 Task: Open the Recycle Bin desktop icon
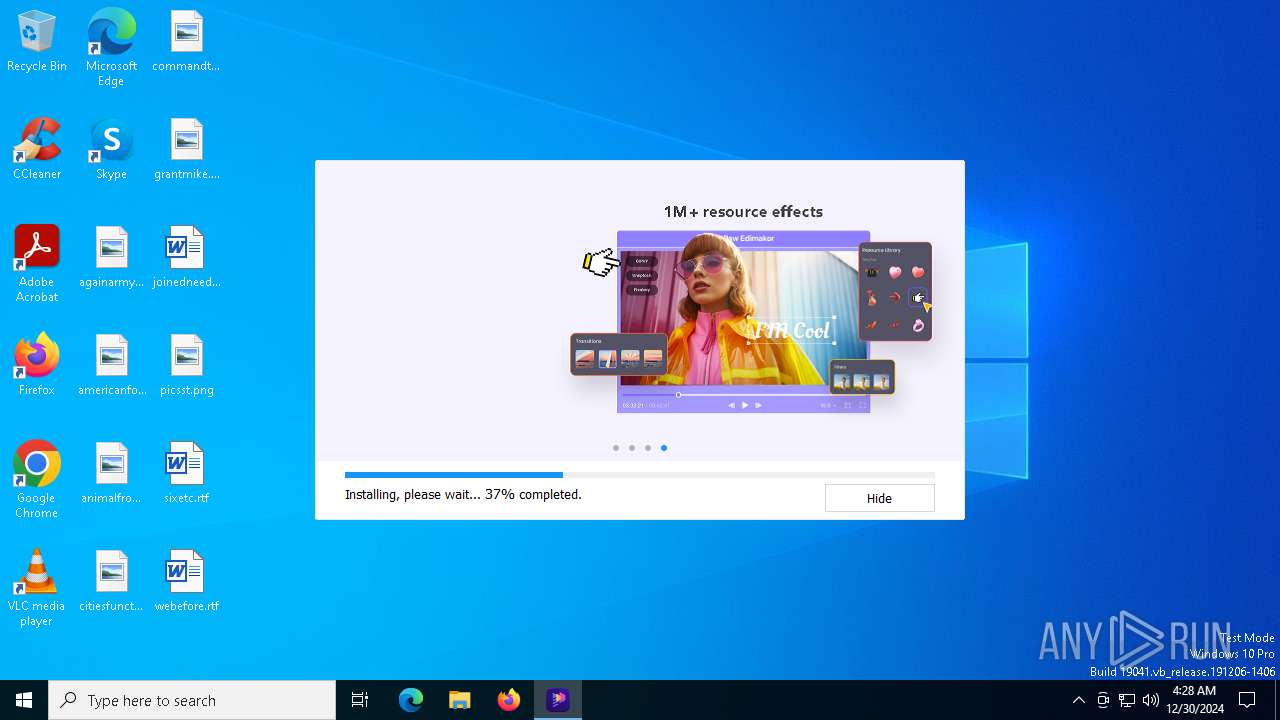click(37, 42)
